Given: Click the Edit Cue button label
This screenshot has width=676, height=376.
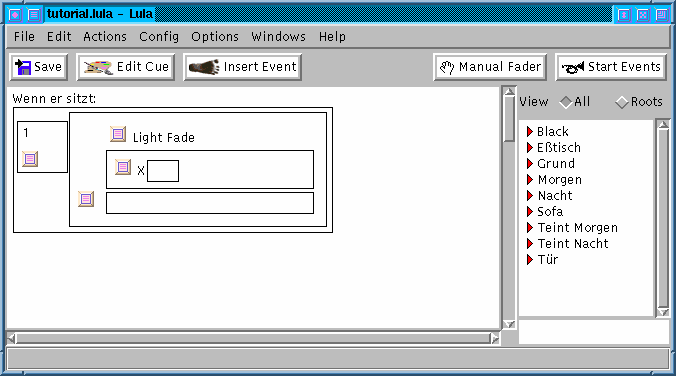Looking at the screenshot, I should click(143, 67).
